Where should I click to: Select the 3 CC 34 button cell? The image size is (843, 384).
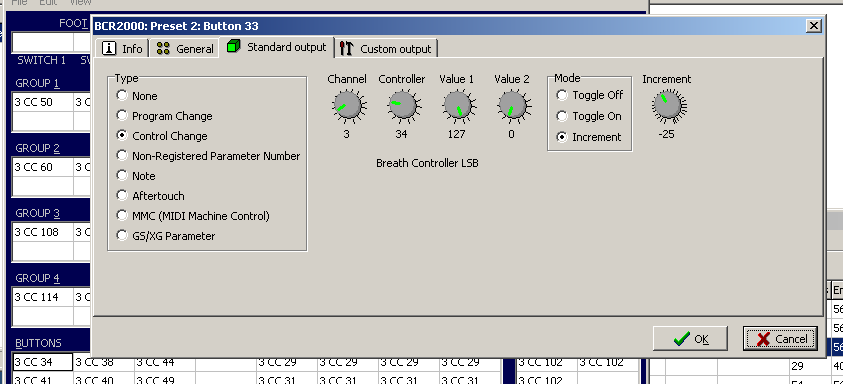point(42,362)
